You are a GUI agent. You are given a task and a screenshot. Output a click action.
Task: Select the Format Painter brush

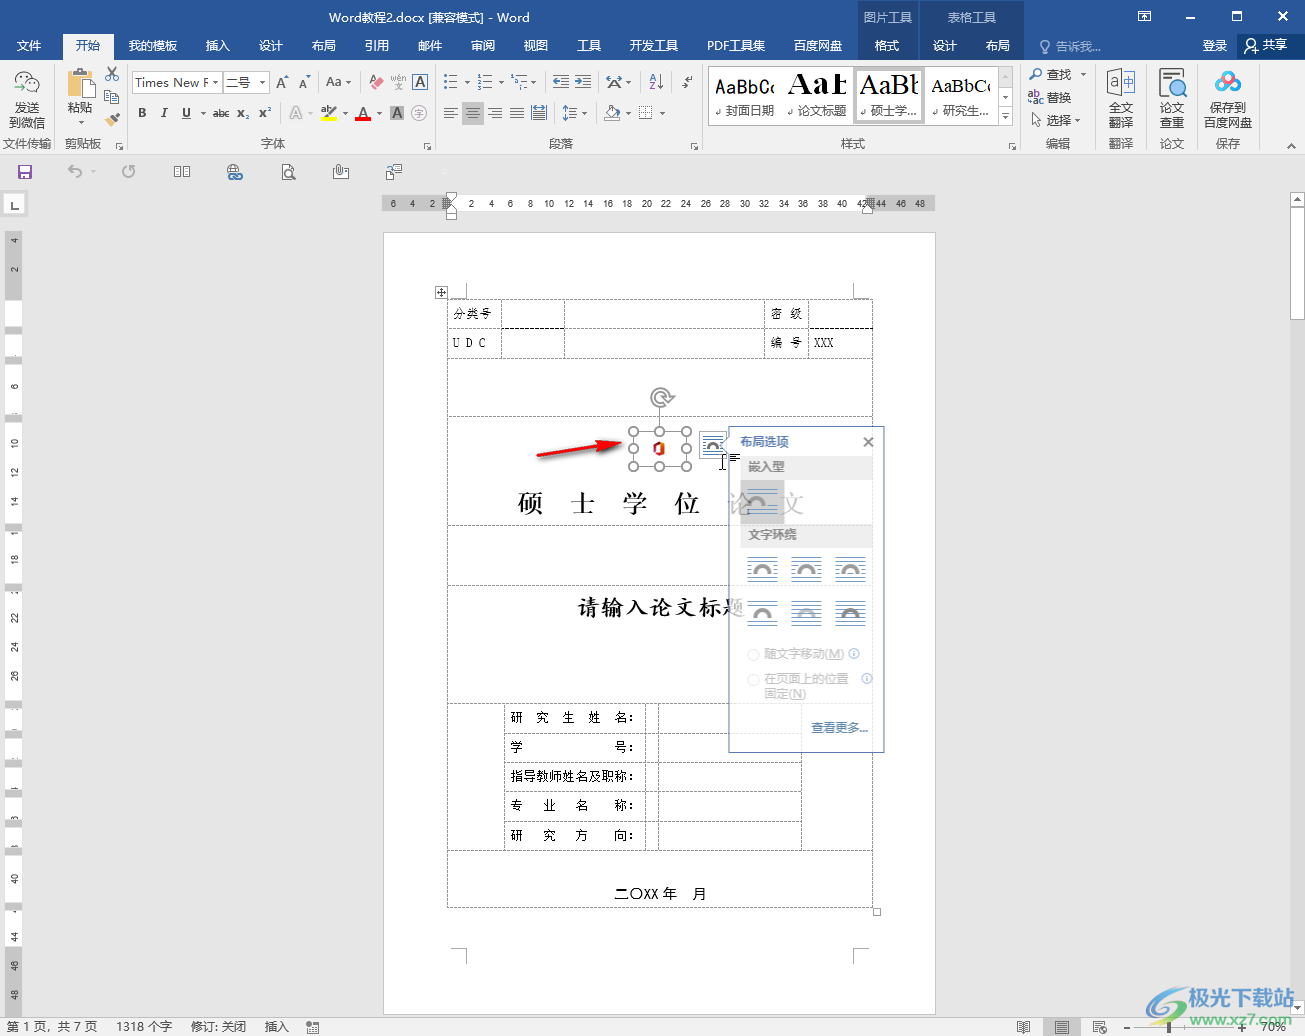click(x=112, y=119)
